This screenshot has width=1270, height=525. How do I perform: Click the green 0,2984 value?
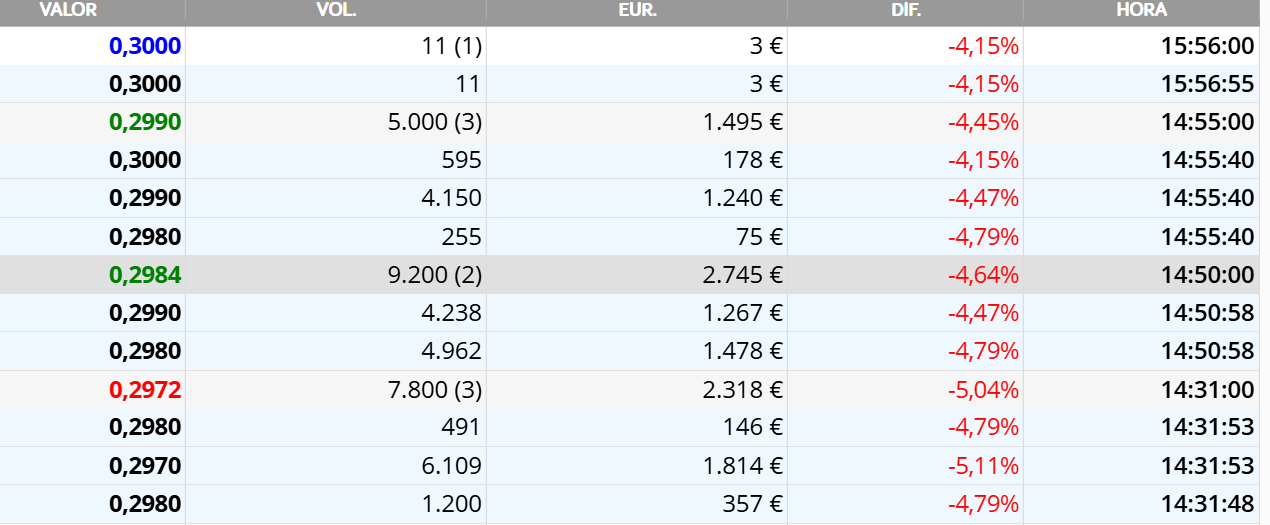pos(145,275)
